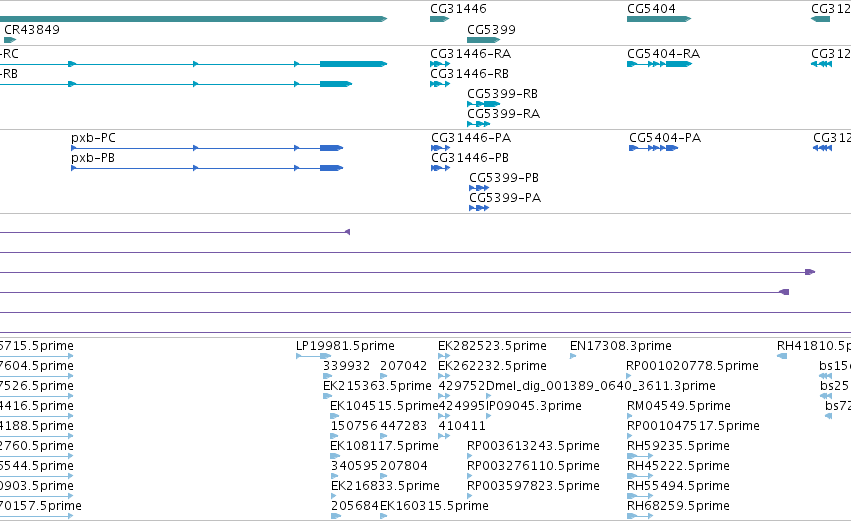The image size is (851, 521).
Task: Click the CG31446-PB protein label
Action: [x=470, y=158]
